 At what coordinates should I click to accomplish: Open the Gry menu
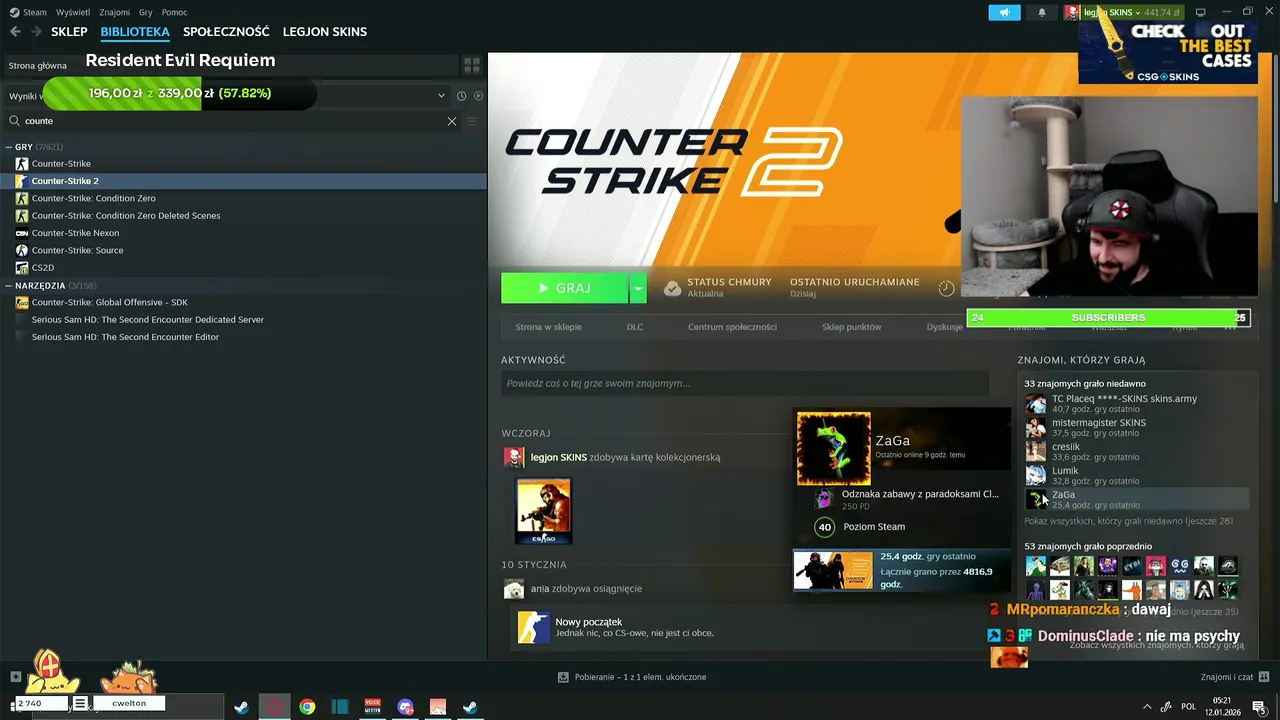(146, 12)
